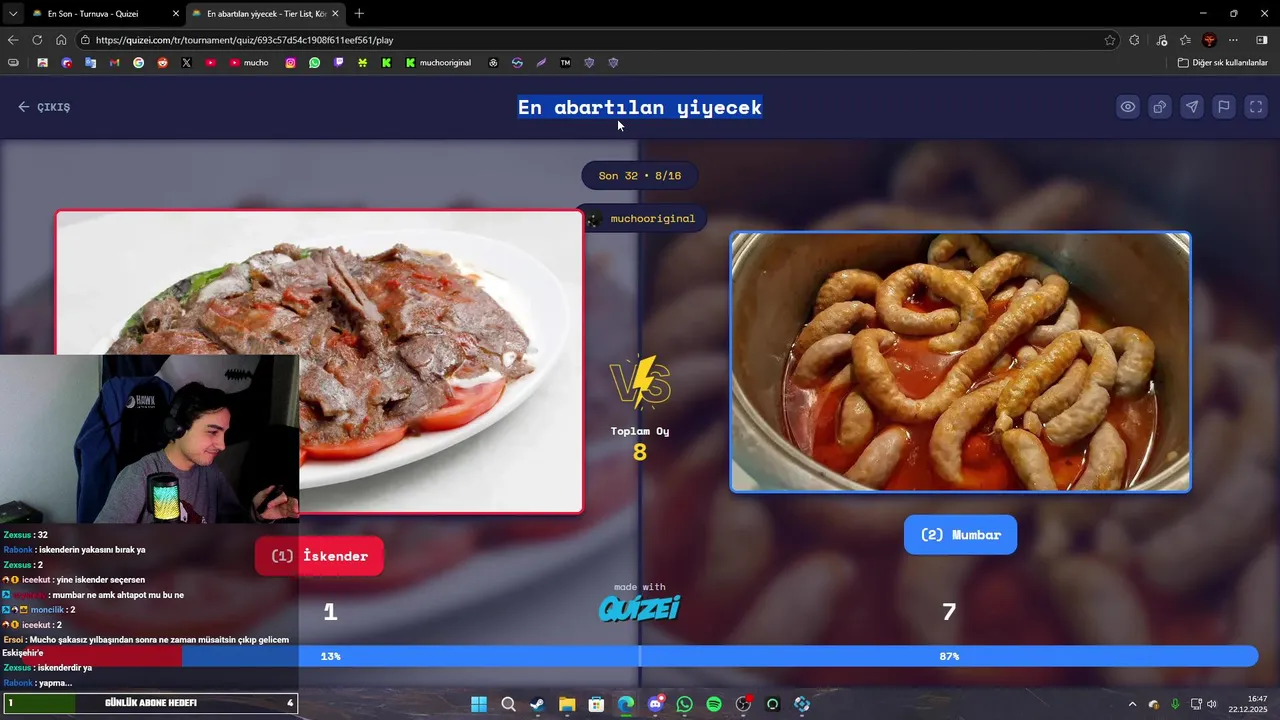Image resolution: width=1280 pixels, height=720 pixels.
Task: Reload the page
Action: click(37, 40)
